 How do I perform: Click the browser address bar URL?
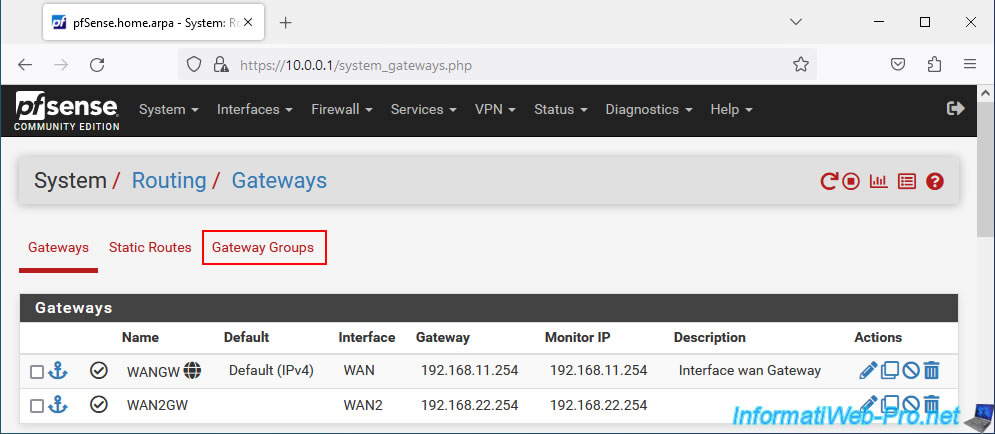pos(355,65)
